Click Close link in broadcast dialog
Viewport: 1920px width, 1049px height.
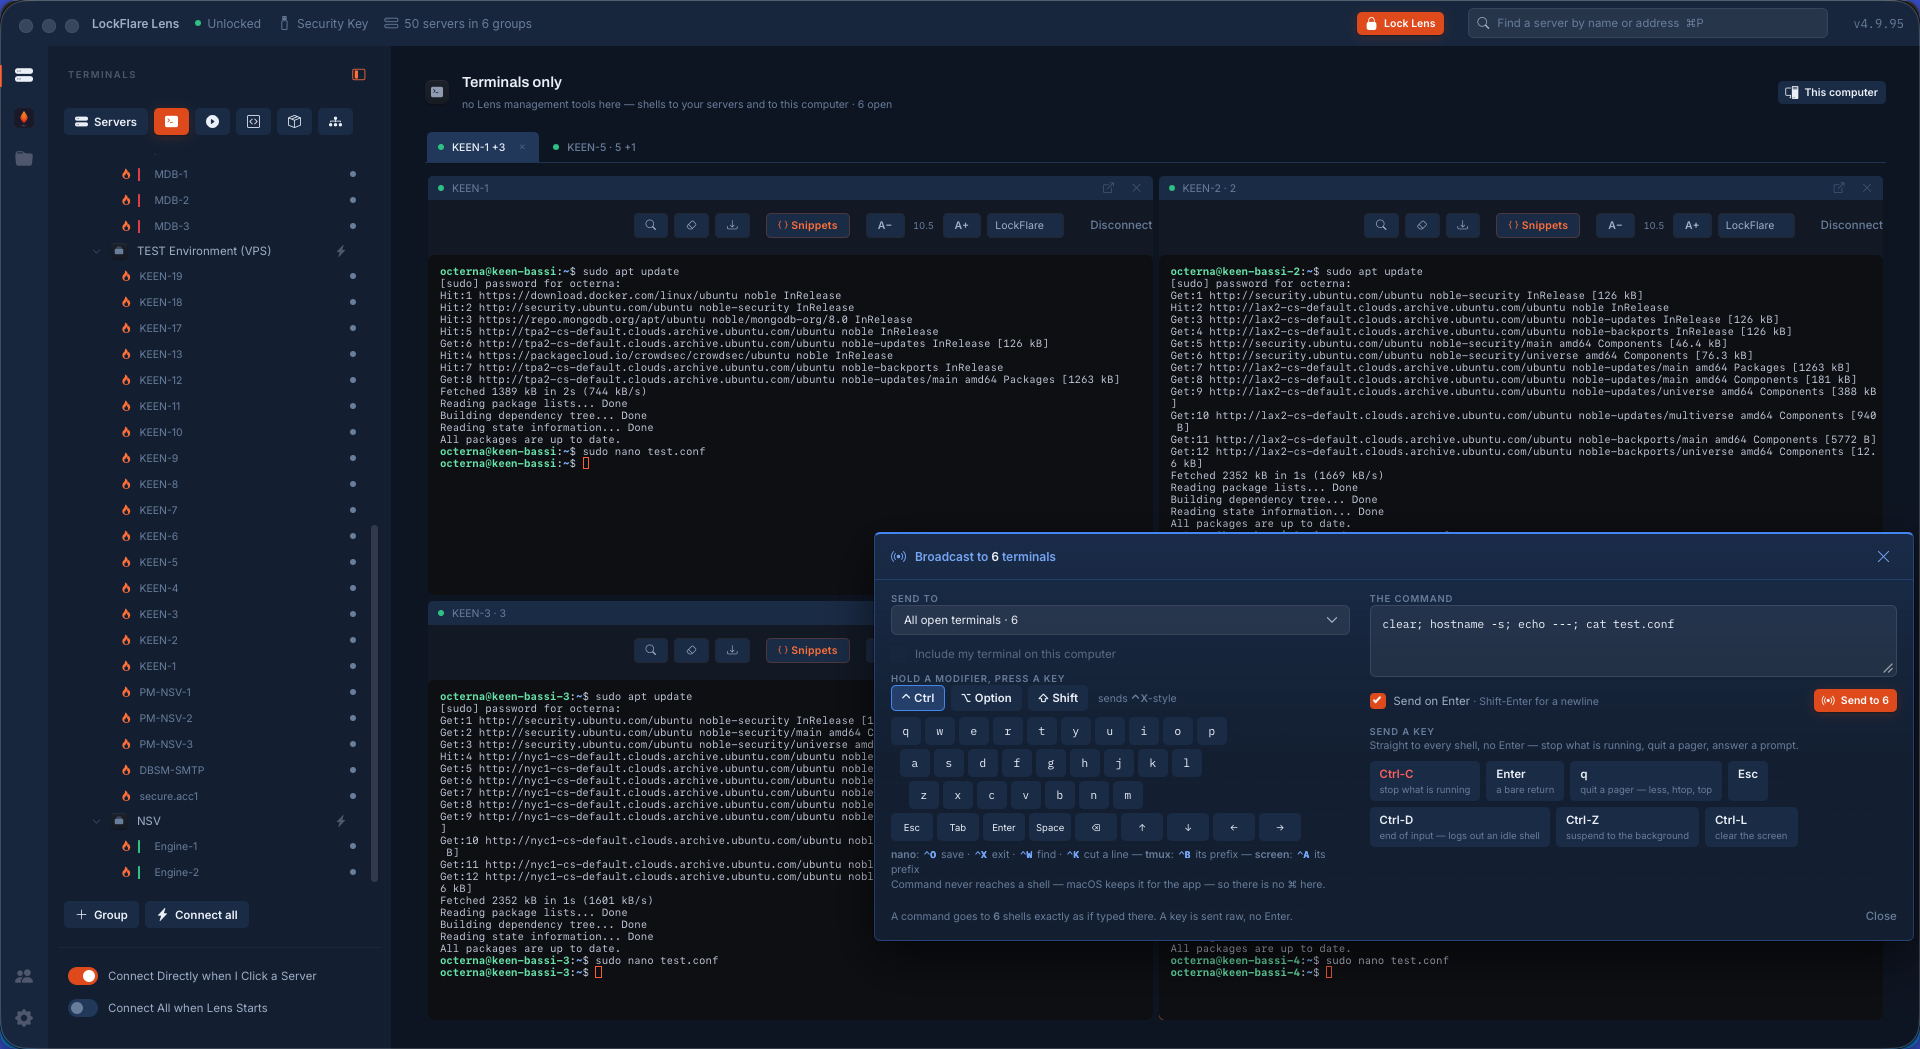[x=1880, y=916]
